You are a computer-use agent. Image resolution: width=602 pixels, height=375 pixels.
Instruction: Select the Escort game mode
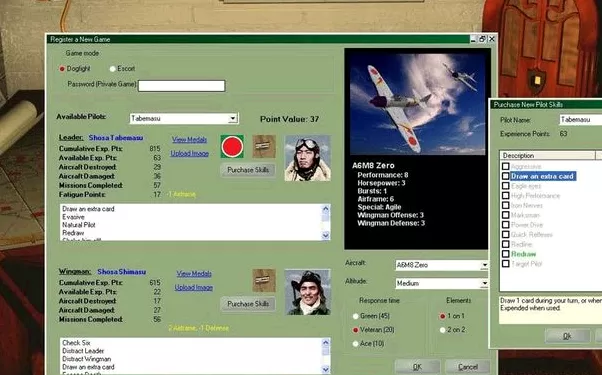tap(112, 69)
